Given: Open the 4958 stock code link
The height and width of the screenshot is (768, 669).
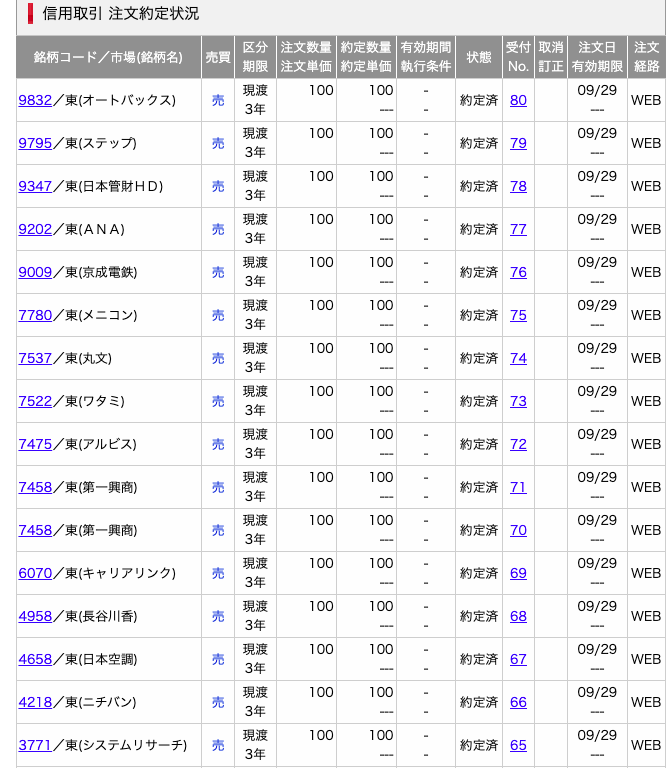Looking at the screenshot, I should click(x=35, y=616).
